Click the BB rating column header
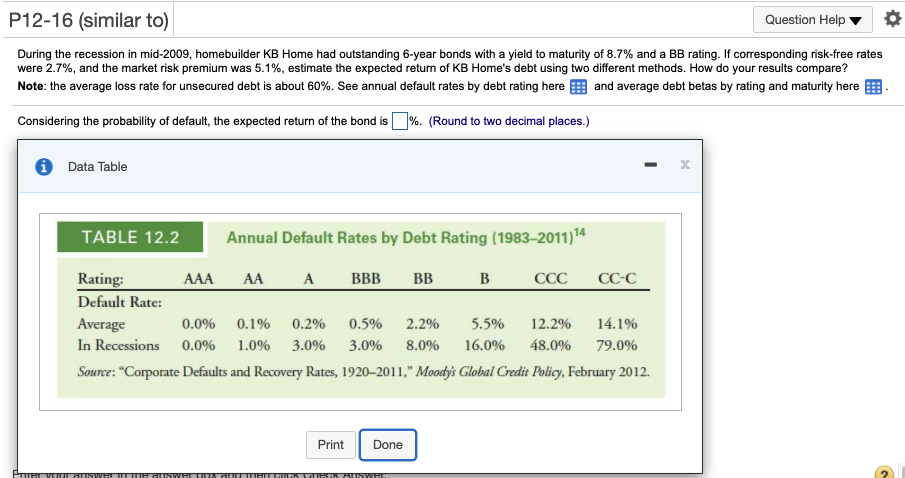 click(x=423, y=279)
